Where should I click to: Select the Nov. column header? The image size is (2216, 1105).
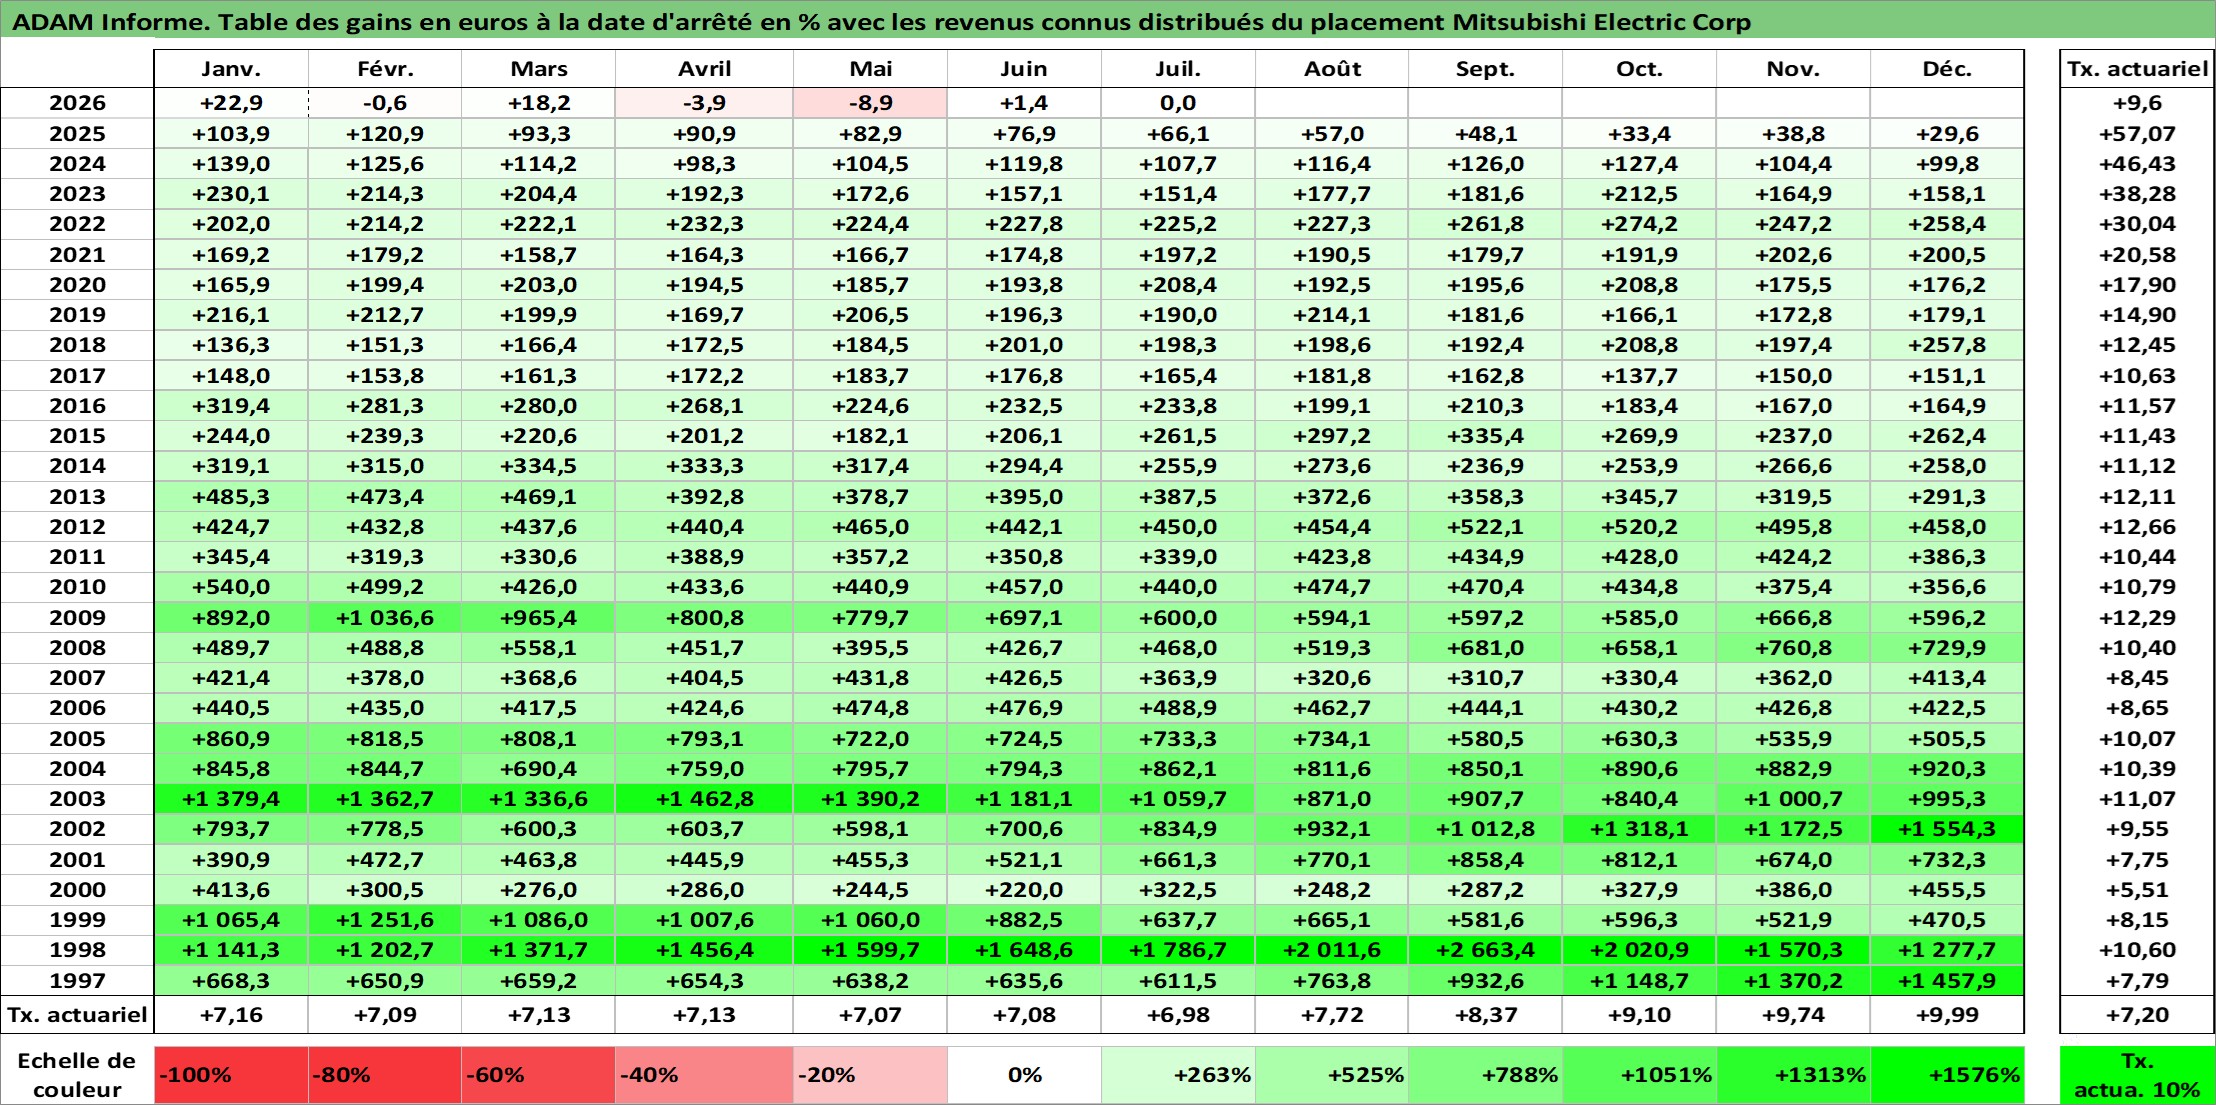coord(1793,69)
